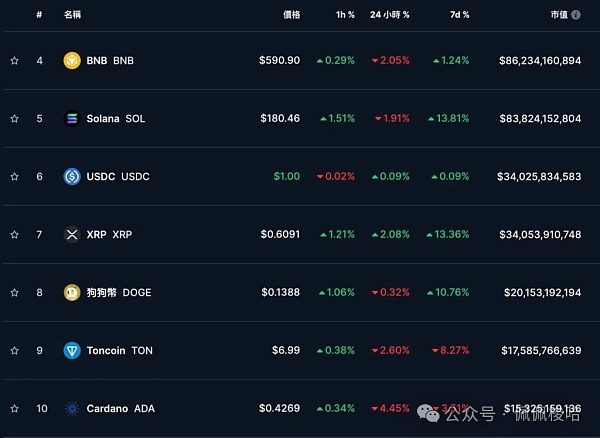Click the USDC coin logo icon
This screenshot has height=438, width=600.
click(72, 176)
